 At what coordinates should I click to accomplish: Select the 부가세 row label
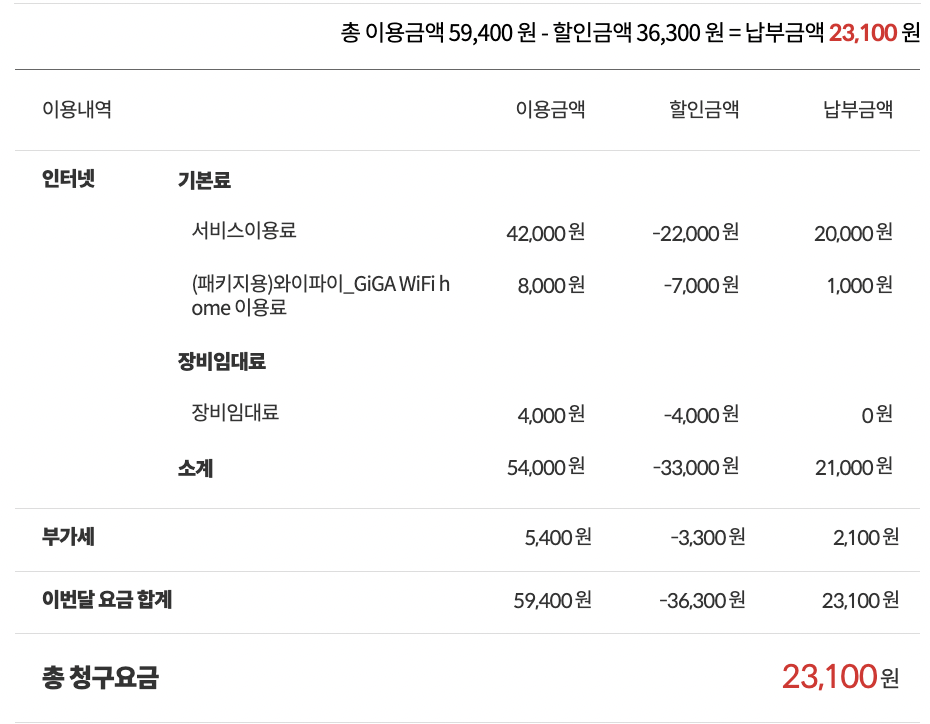point(68,537)
